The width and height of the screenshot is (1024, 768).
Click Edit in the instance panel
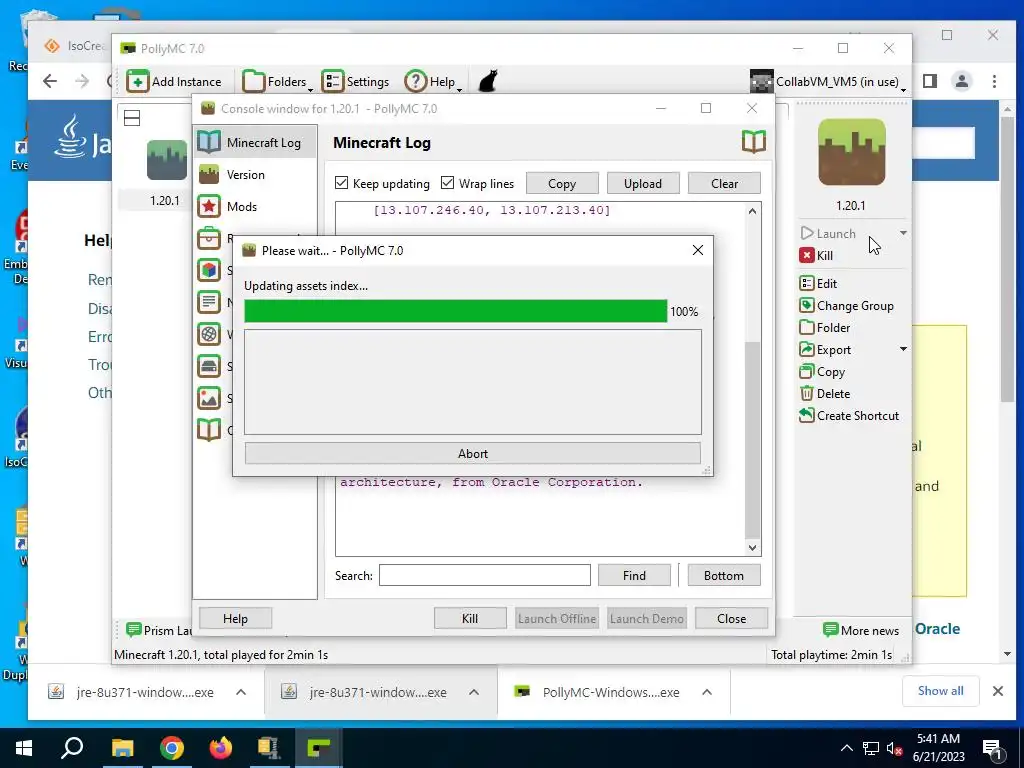[x=818, y=283]
